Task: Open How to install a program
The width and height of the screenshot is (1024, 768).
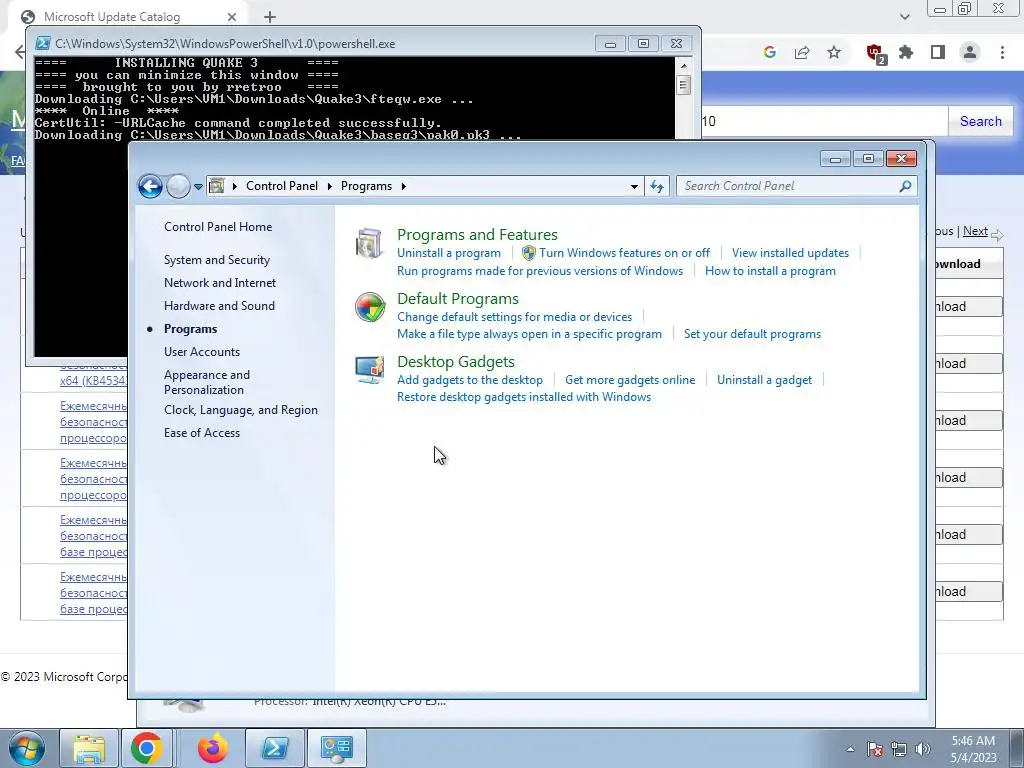Action: coord(770,271)
